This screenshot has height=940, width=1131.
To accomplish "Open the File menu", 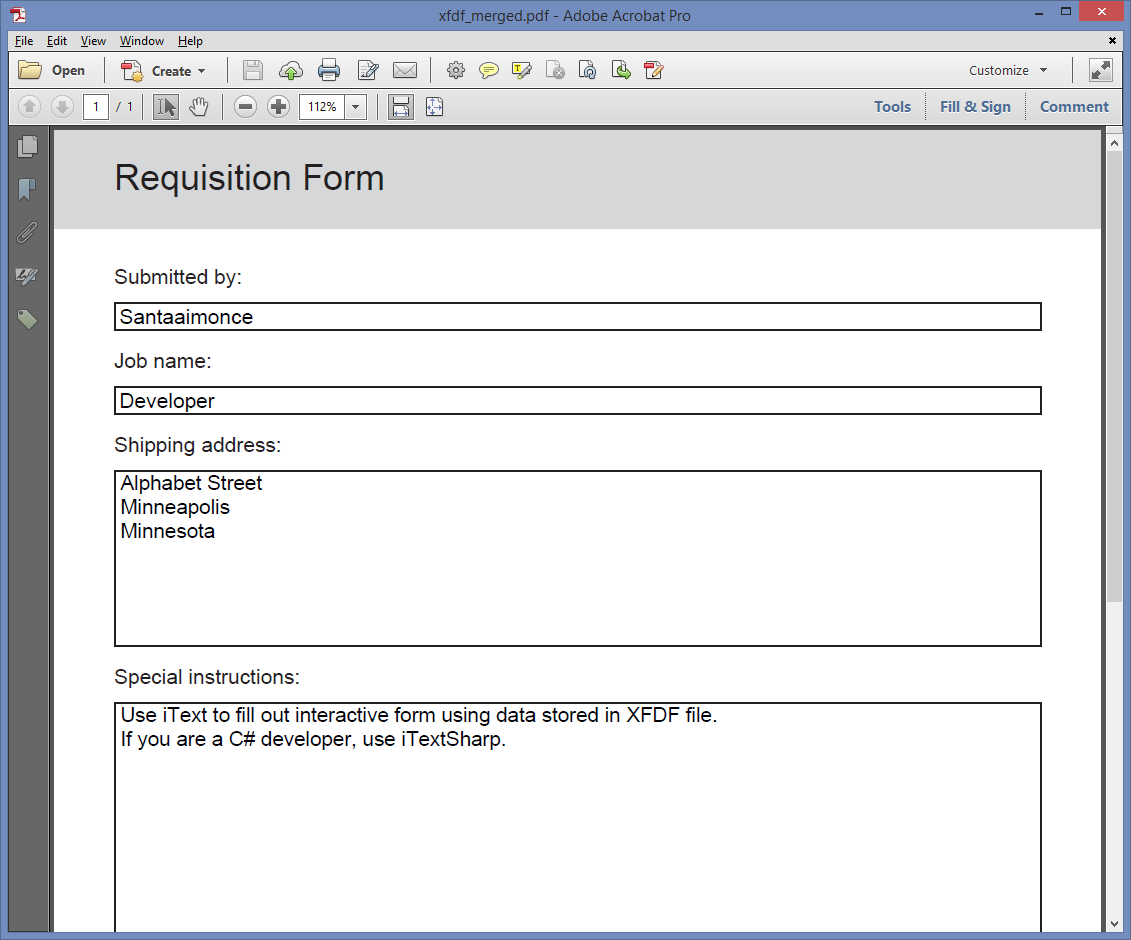I will click(24, 41).
